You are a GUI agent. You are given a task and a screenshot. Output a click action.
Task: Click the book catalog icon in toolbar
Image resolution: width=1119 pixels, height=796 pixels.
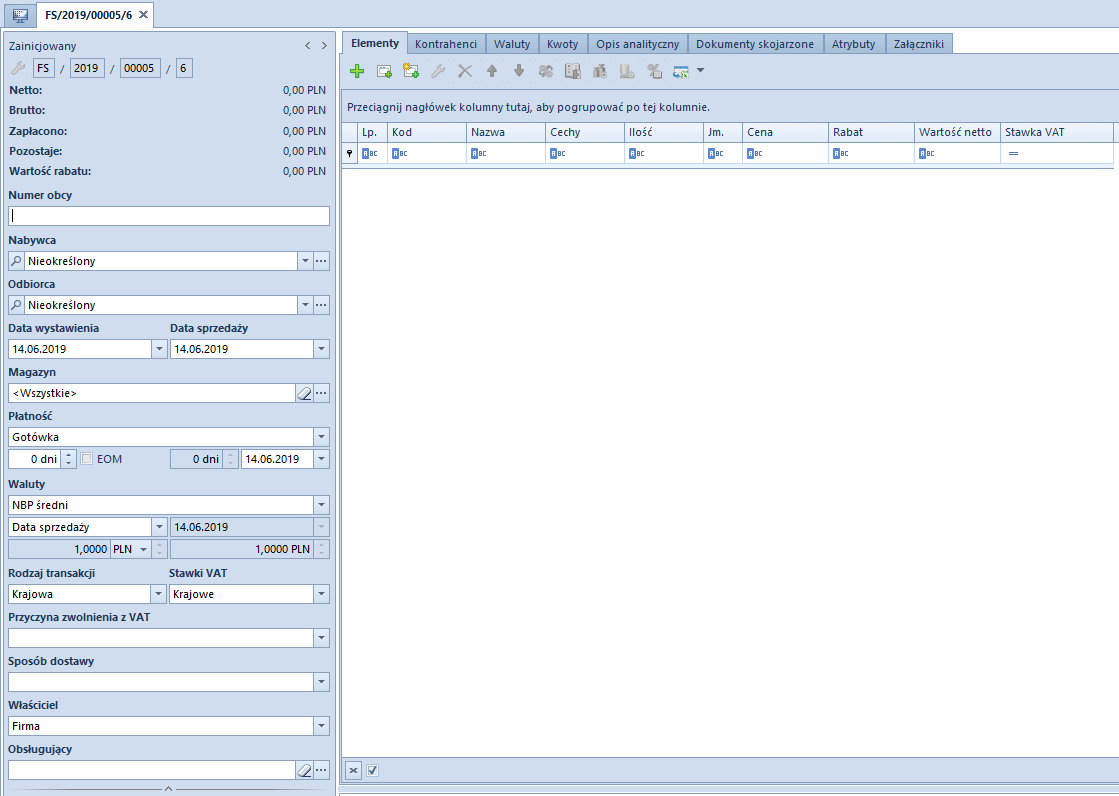tap(573, 71)
